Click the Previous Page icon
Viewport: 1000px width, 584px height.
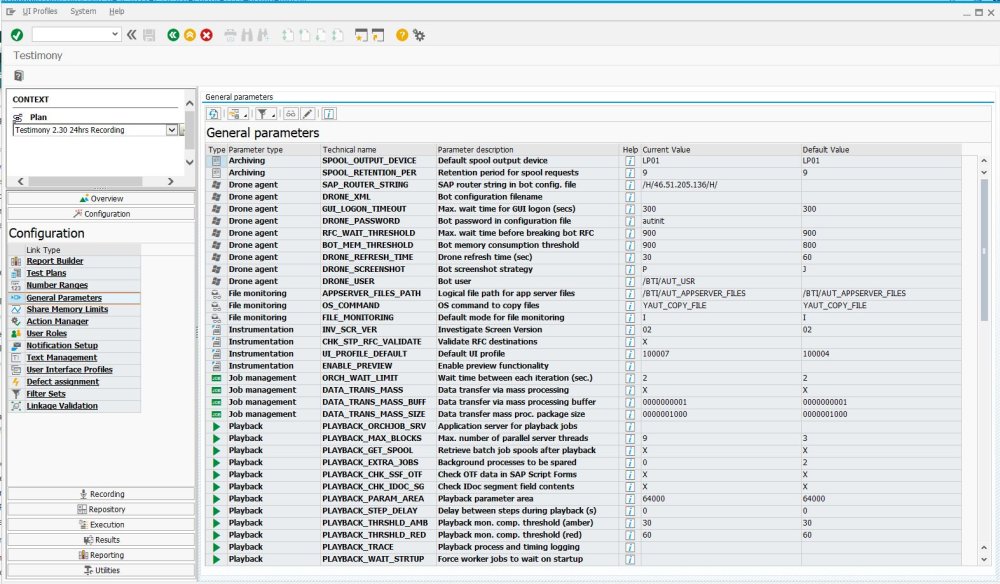point(304,35)
